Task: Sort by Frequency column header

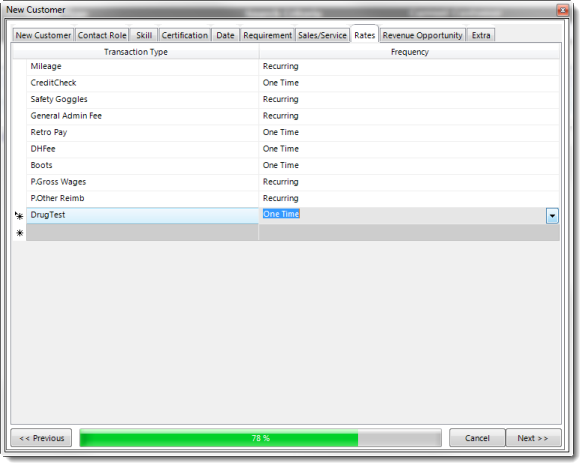Action: pyautogui.click(x=410, y=52)
